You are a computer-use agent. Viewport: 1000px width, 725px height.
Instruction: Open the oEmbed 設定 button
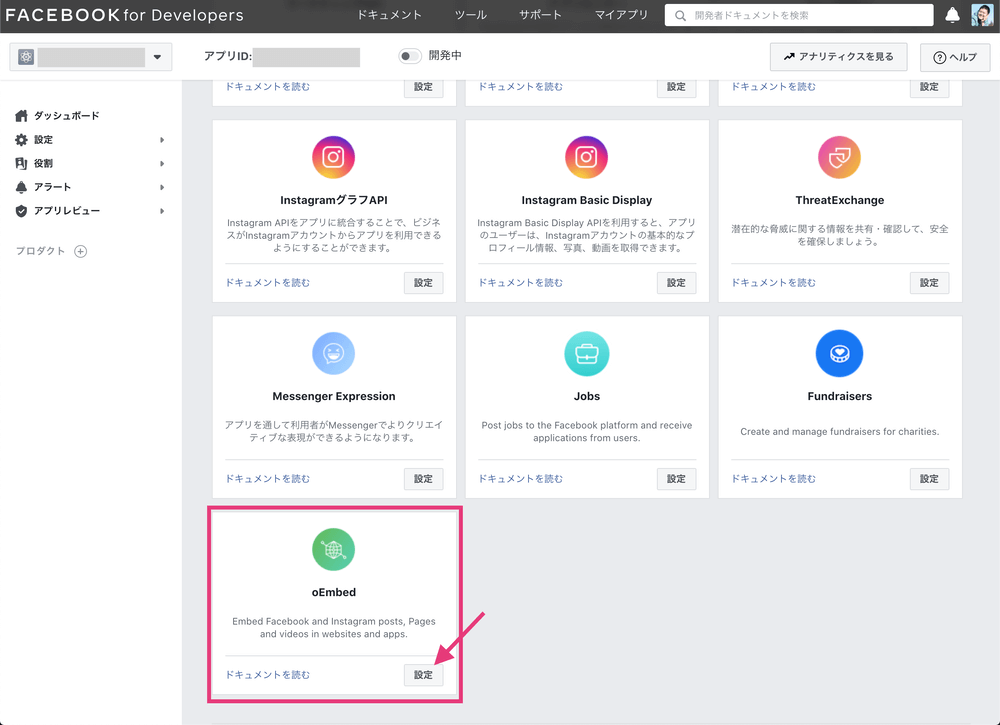pyautogui.click(x=423, y=675)
